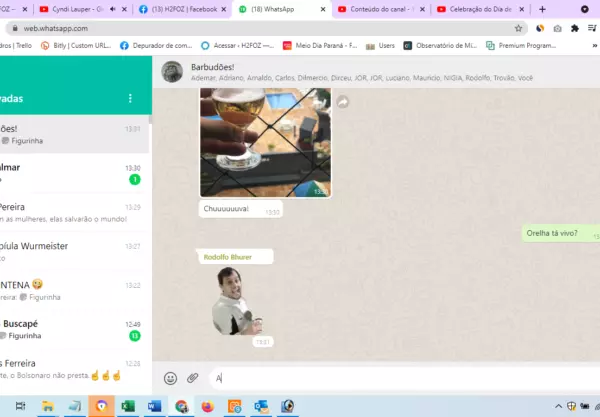The height and width of the screenshot is (417, 600).
Task: Open the Excel icon in taskbar
Action: (128, 406)
